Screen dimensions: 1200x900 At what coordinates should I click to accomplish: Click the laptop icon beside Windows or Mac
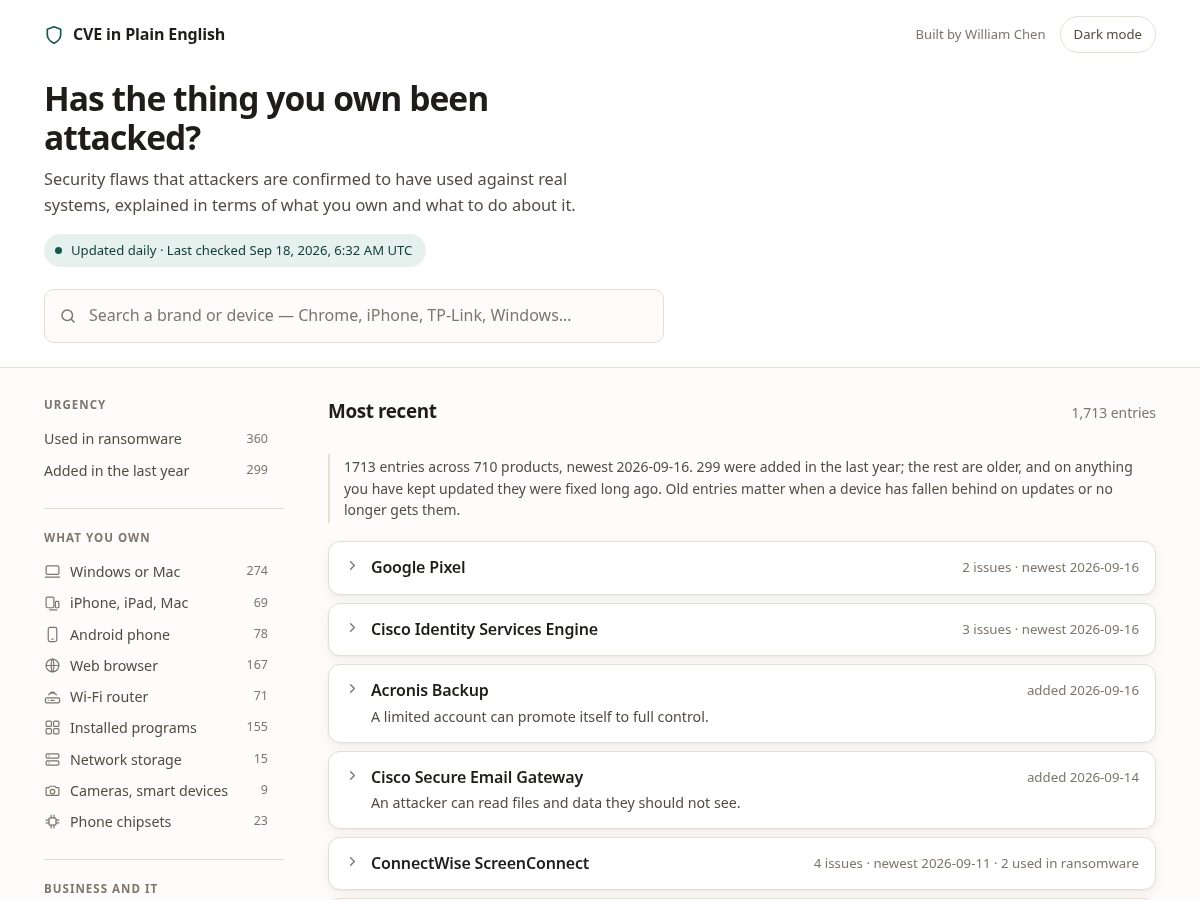(52, 572)
